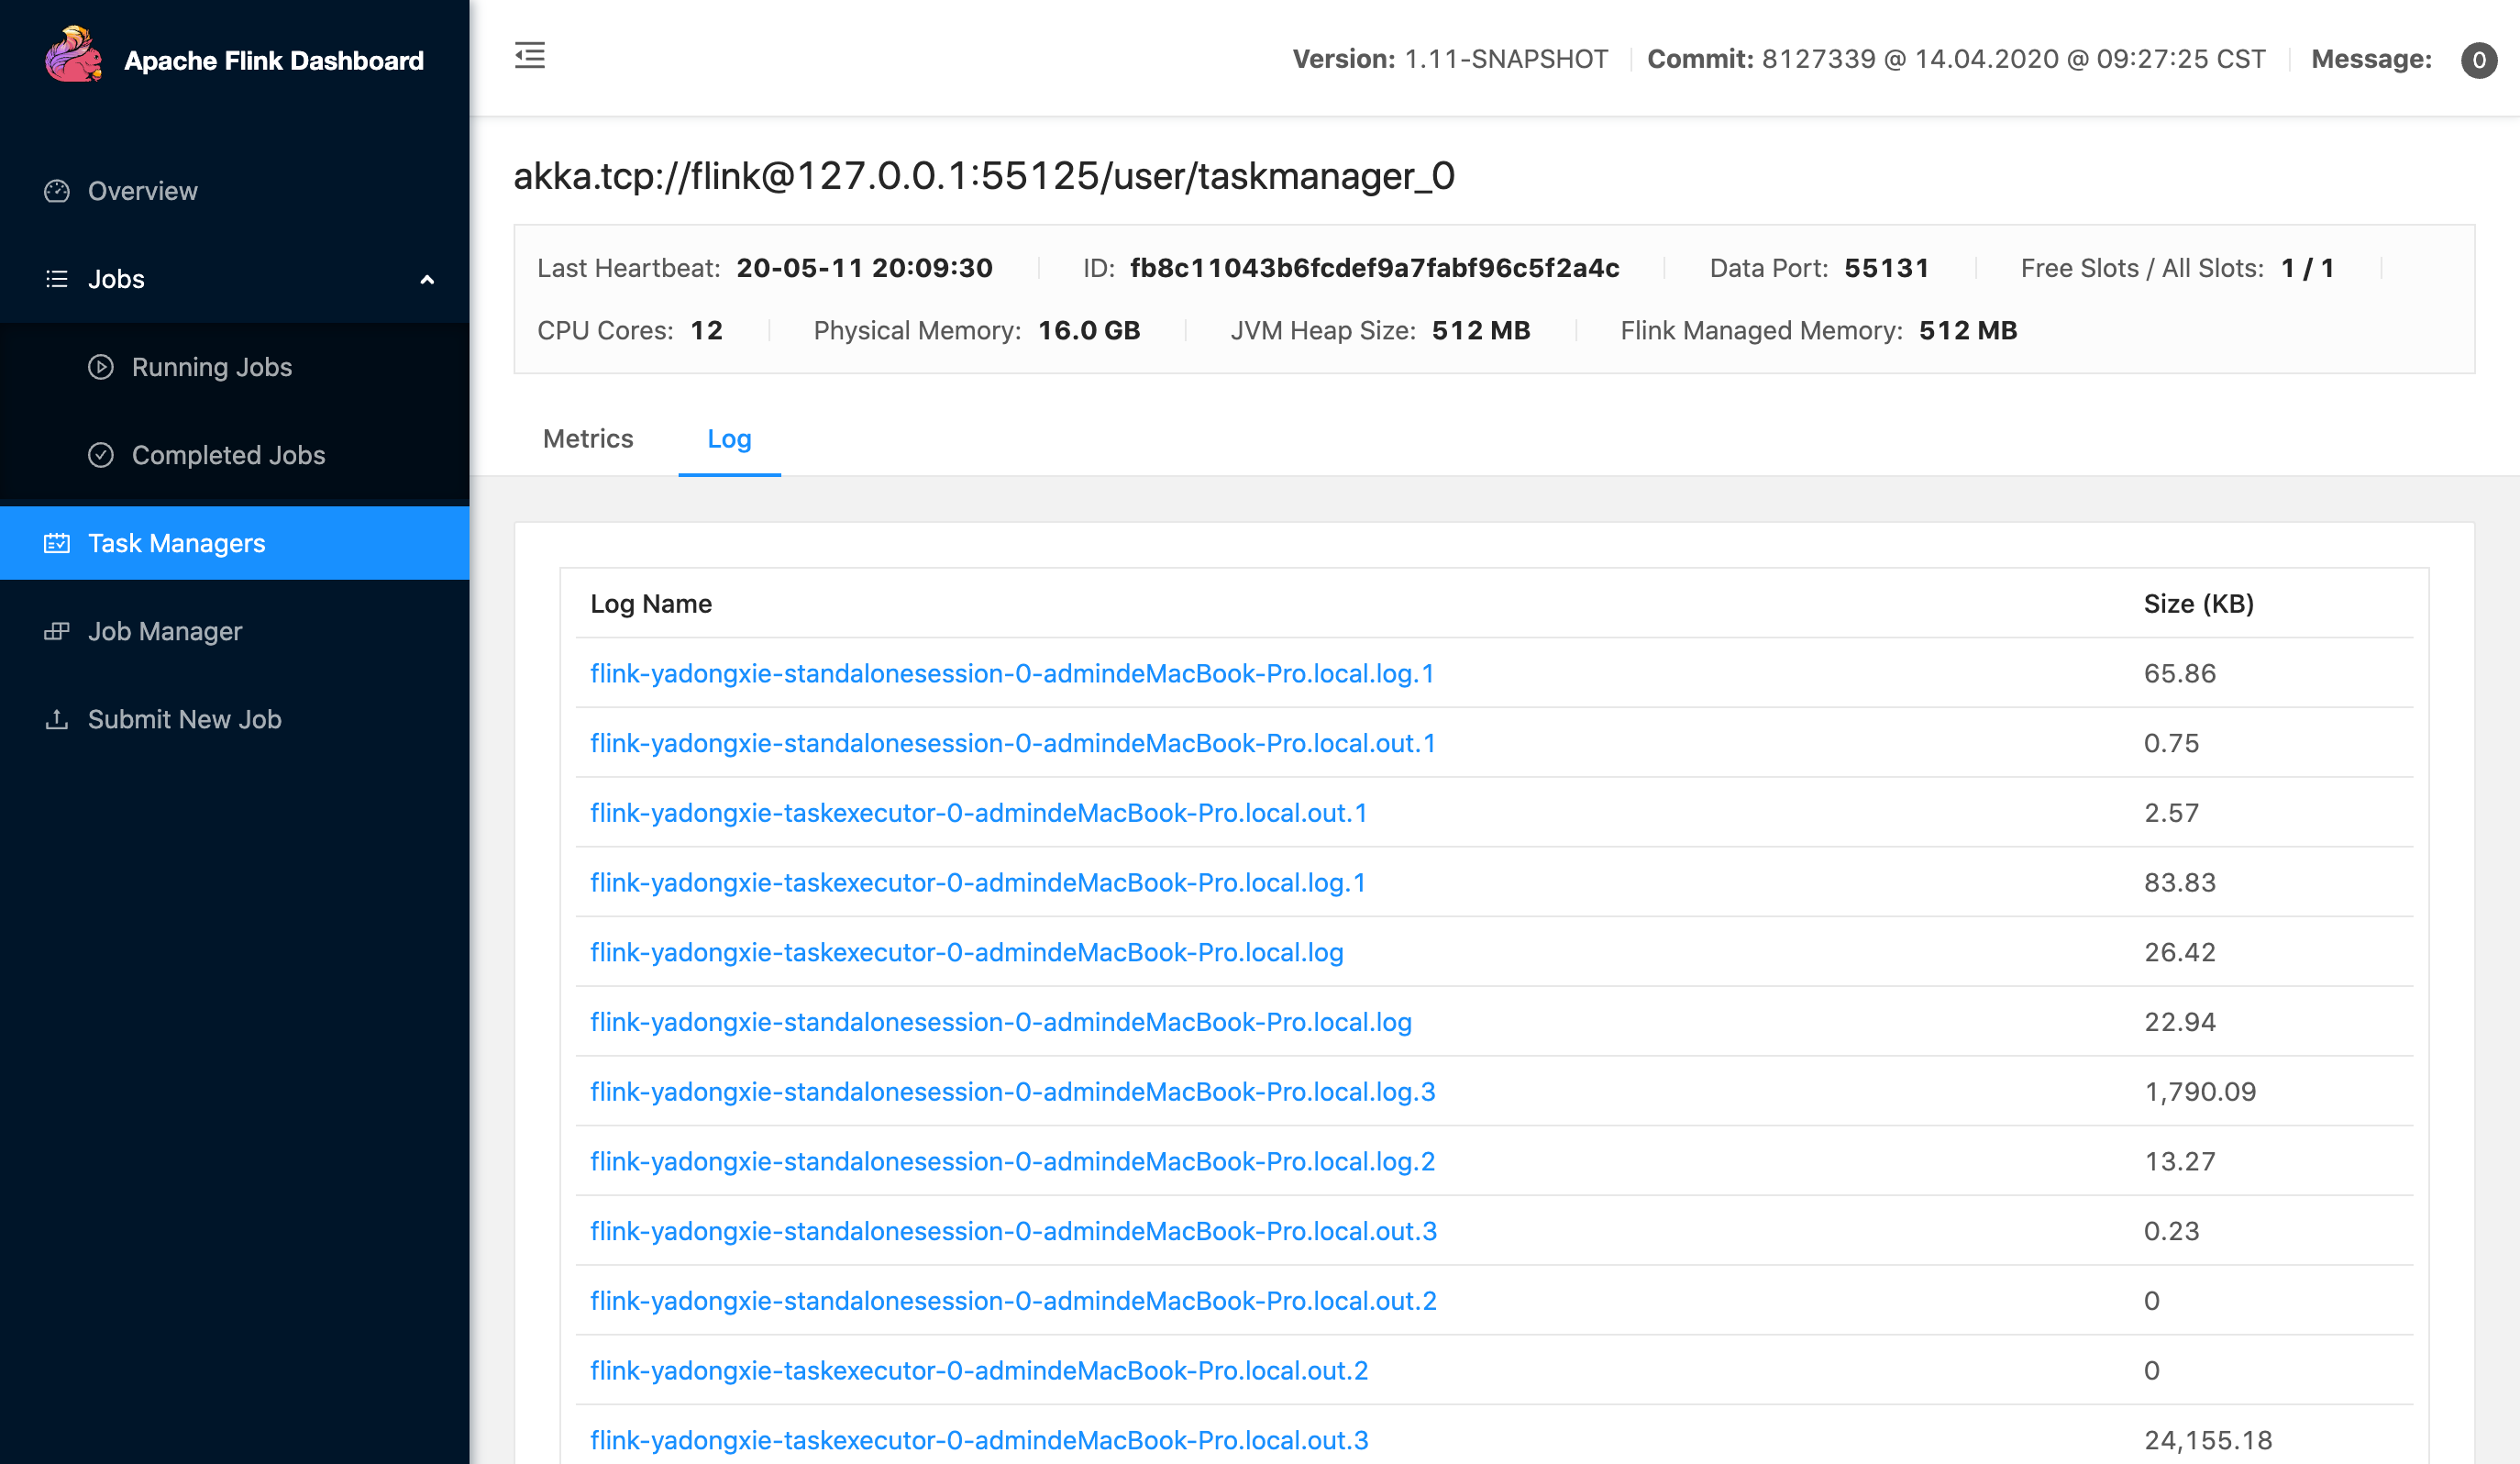Click the Log Name column header
The width and height of the screenshot is (2520, 1464).
(651, 604)
